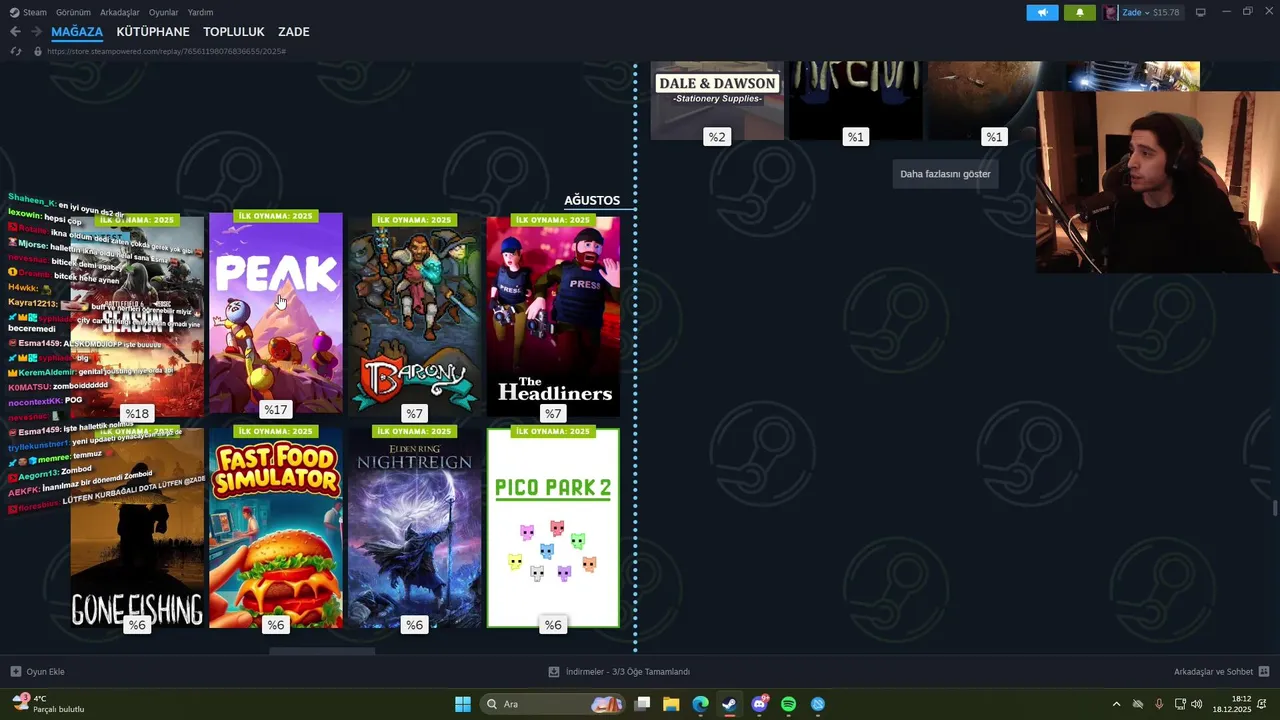
Task: Open Discord from the taskbar
Action: click(x=759, y=704)
